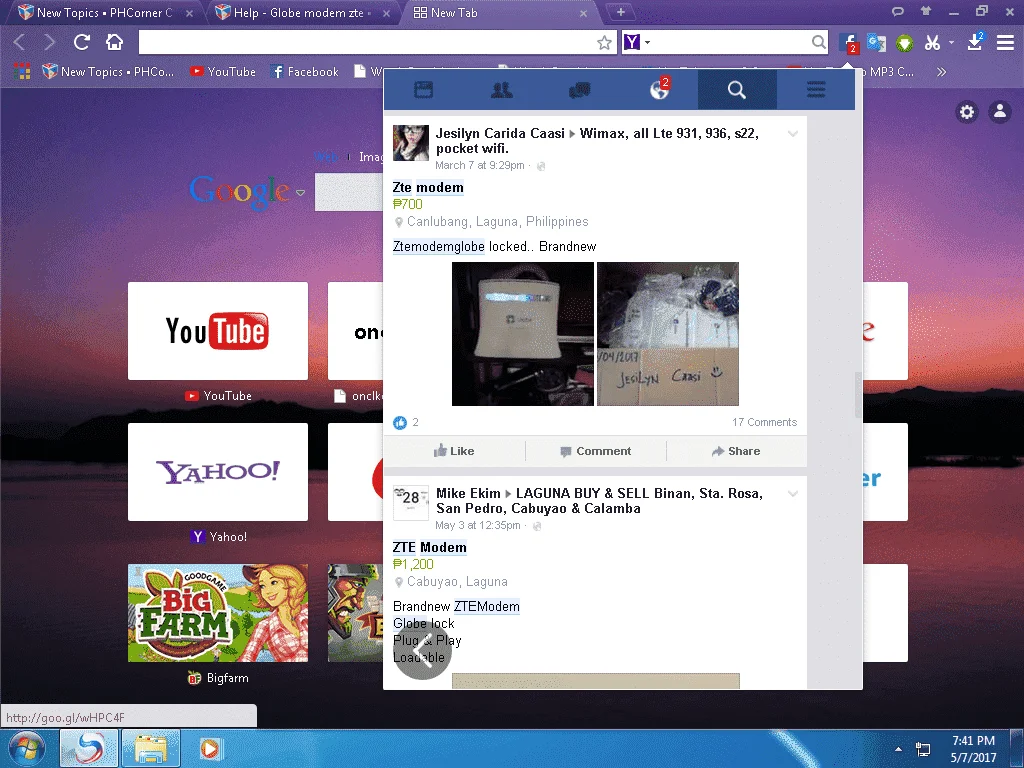Show more bookmarks with overflow chevron
This screenshot has width=1024, height=768.
(x=941, y=72)
